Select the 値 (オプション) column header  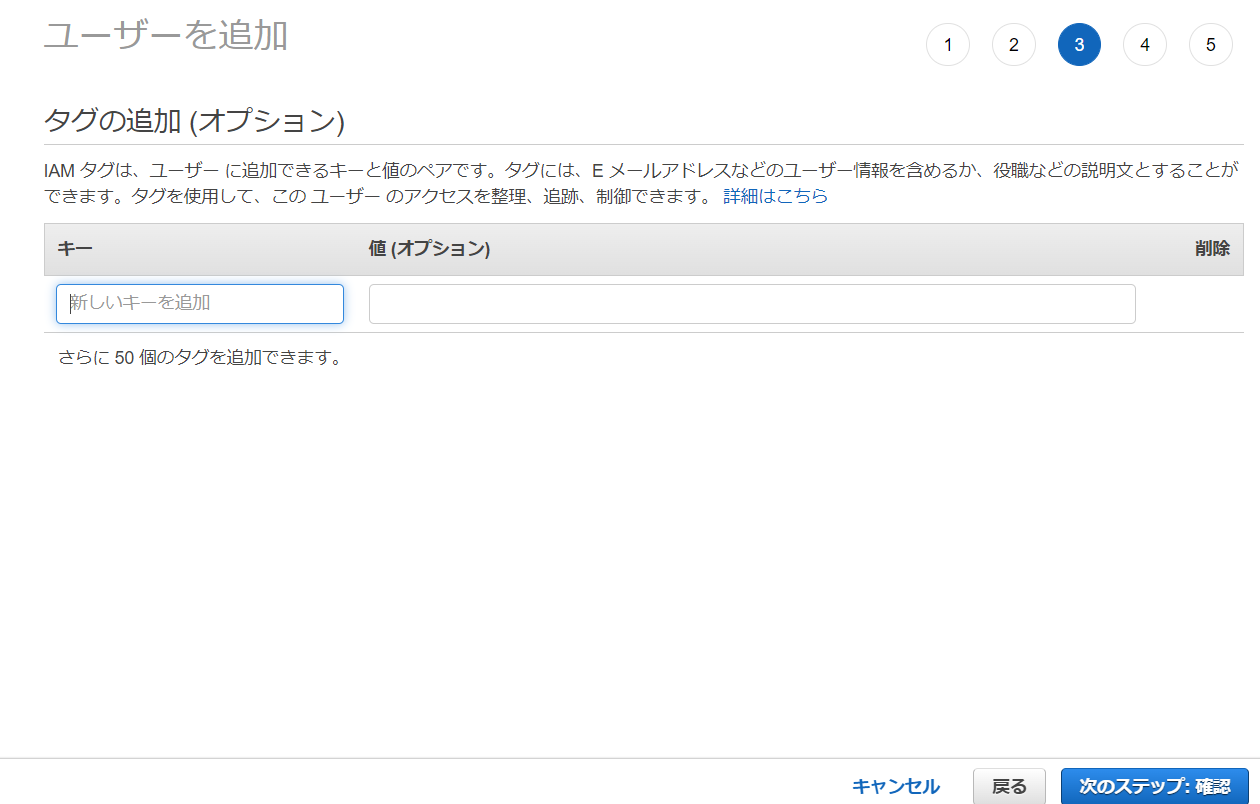(429, 249)
